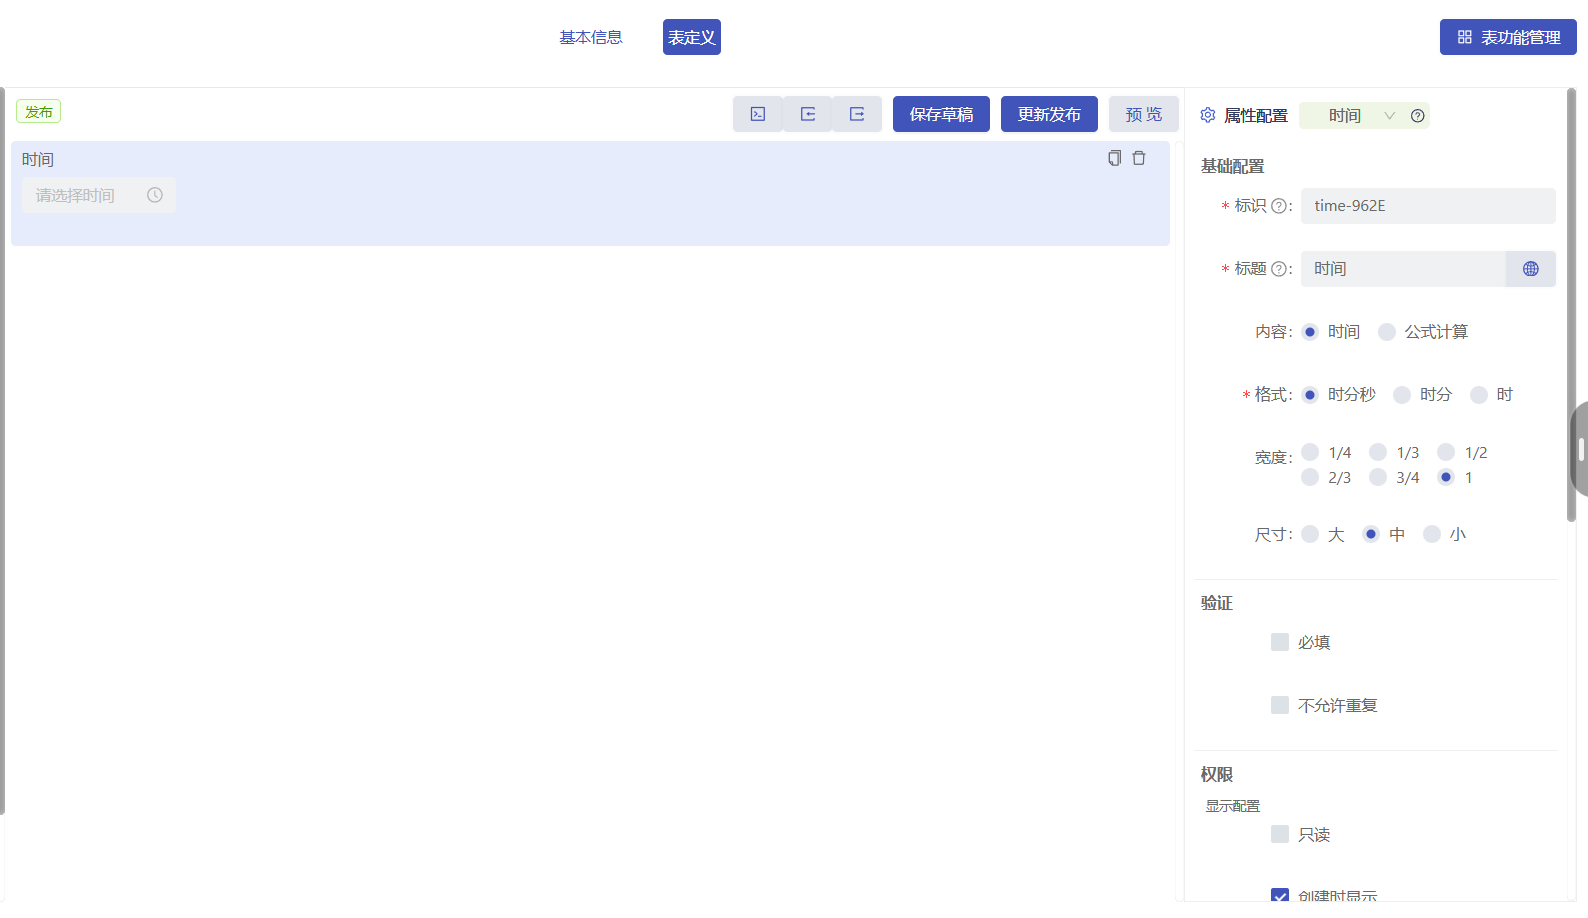Enable the 不允许重复 checkbox
The width and height of the screenshot is (1588, 918).
pos(1280,705)
